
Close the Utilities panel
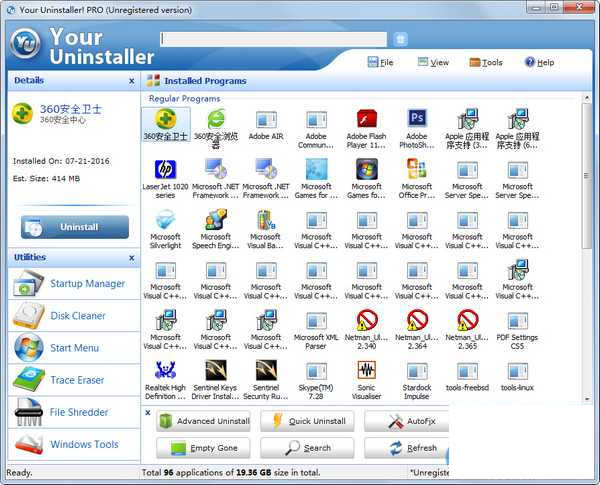point(132,258)
